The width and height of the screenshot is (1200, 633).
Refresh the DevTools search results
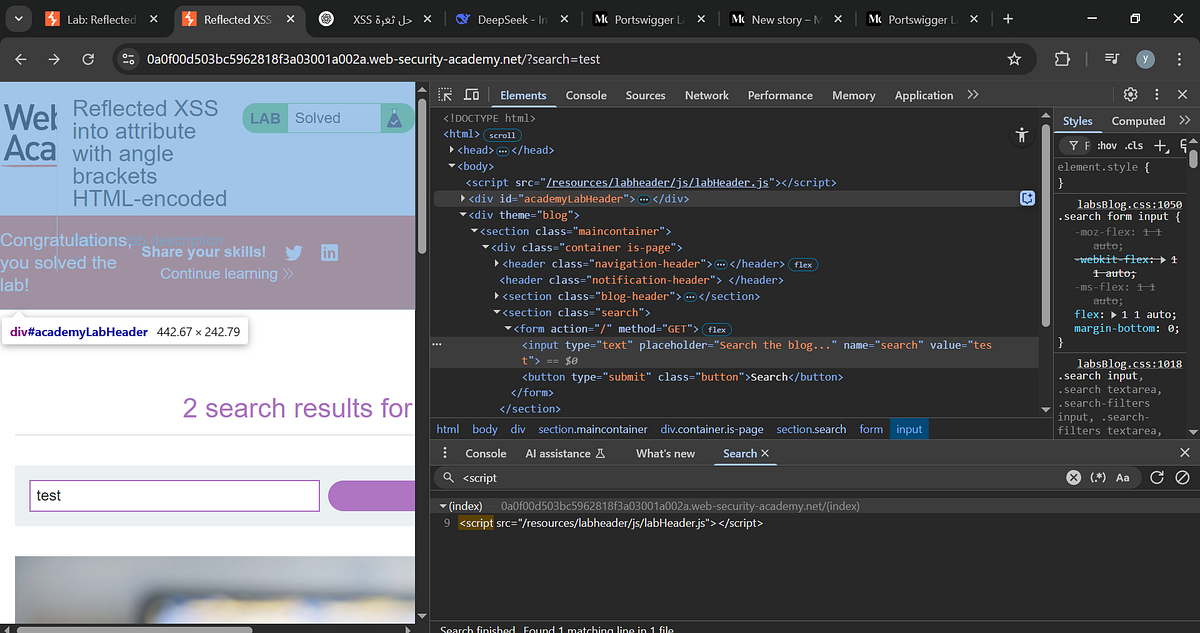click(1157, 478)
